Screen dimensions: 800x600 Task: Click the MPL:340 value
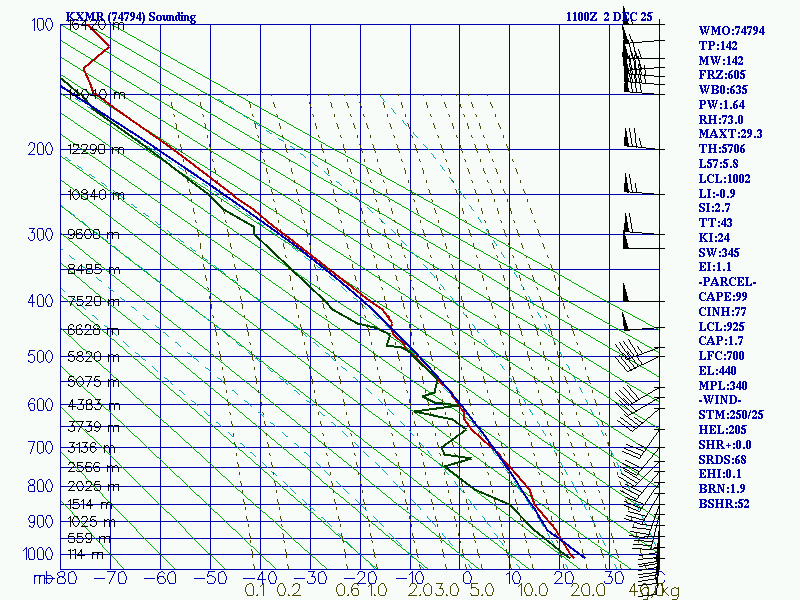point(723,385)
